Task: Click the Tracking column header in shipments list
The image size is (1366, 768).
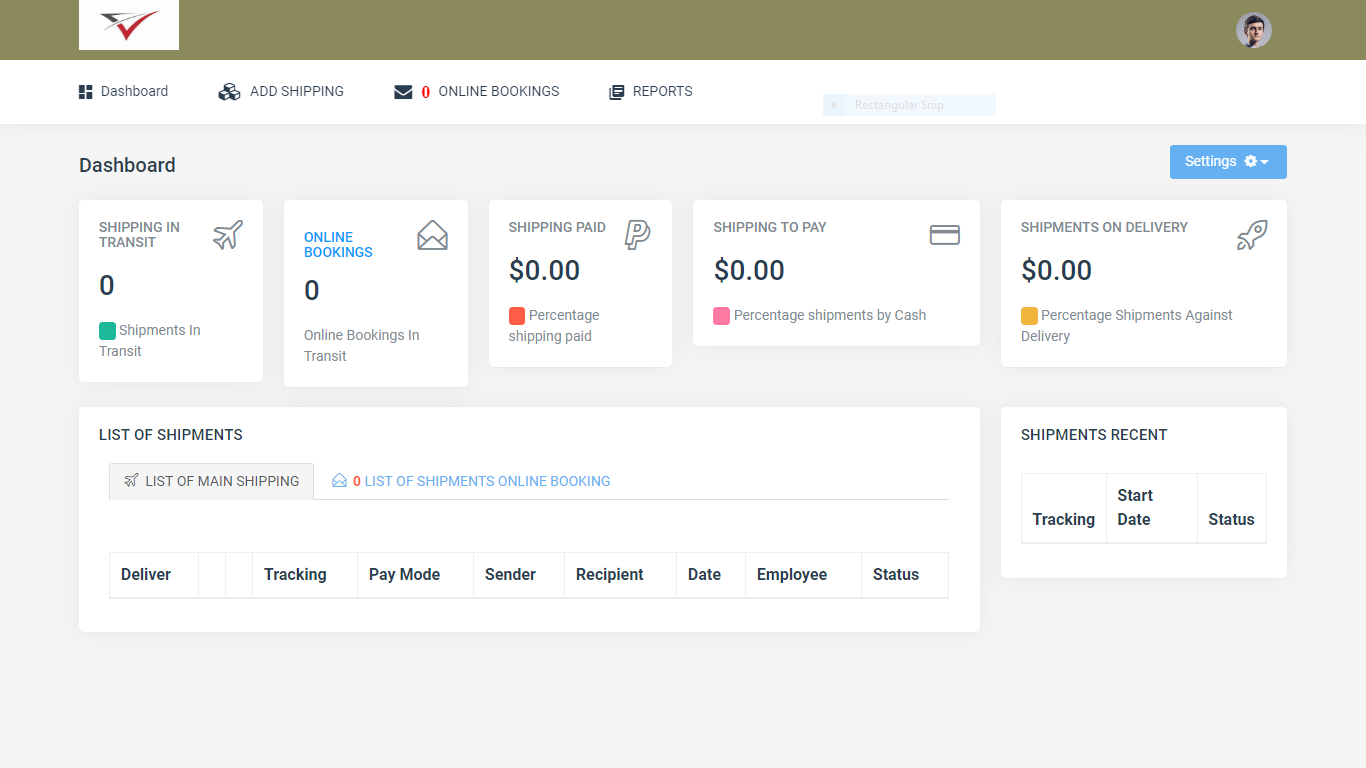Action: point(295,574)
